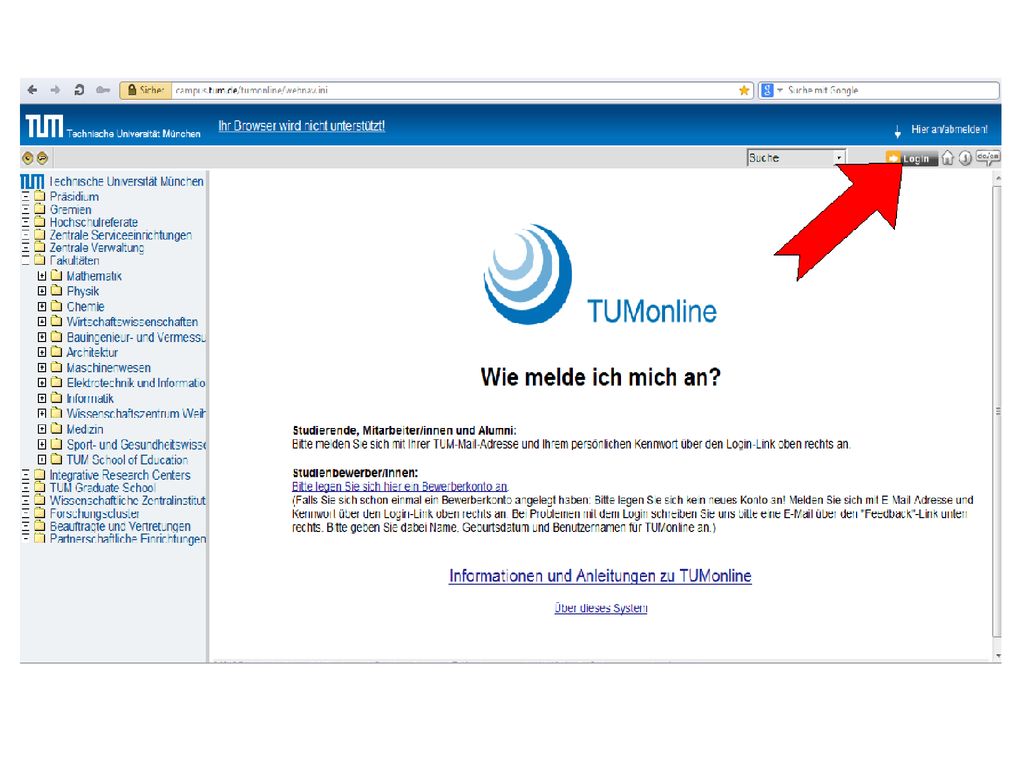The width and height of the screenshot is (1024, 768).
Task: Expand the Maschinenwesen tree node
Action: (x=42, y=368)
